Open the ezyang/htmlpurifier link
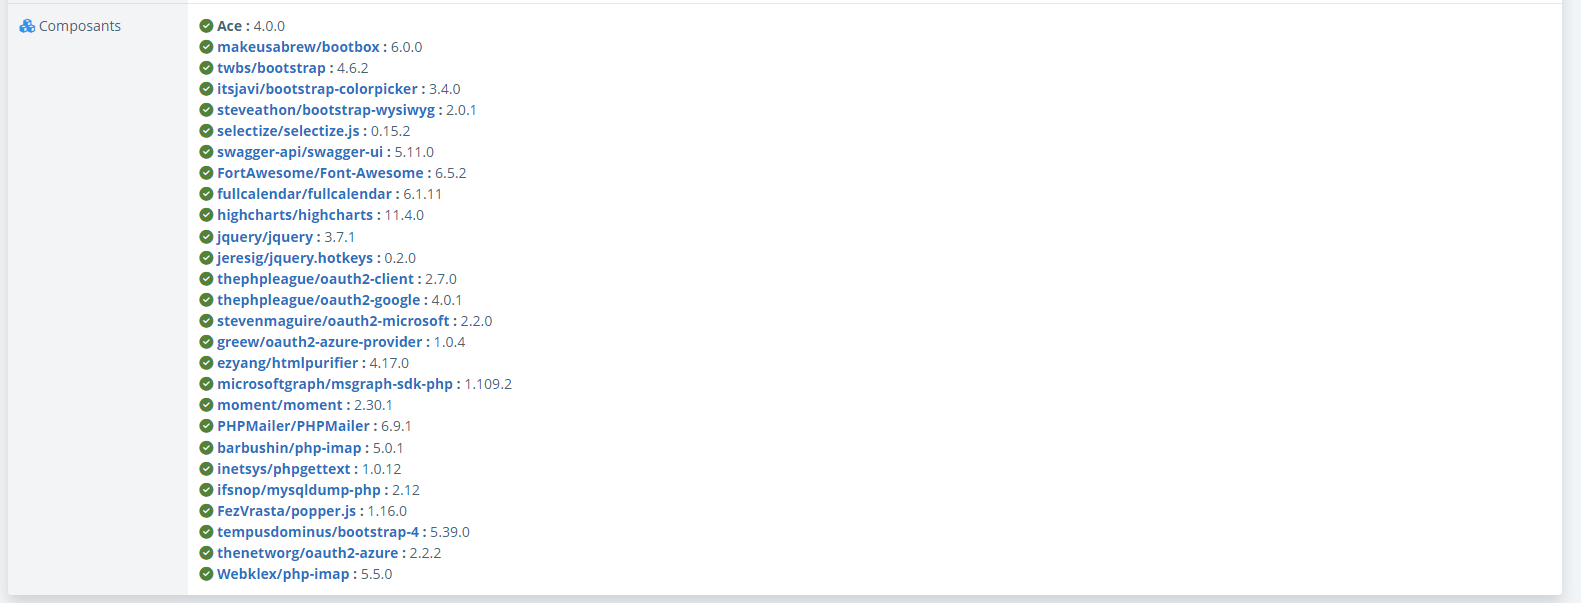 coord(287,363)
